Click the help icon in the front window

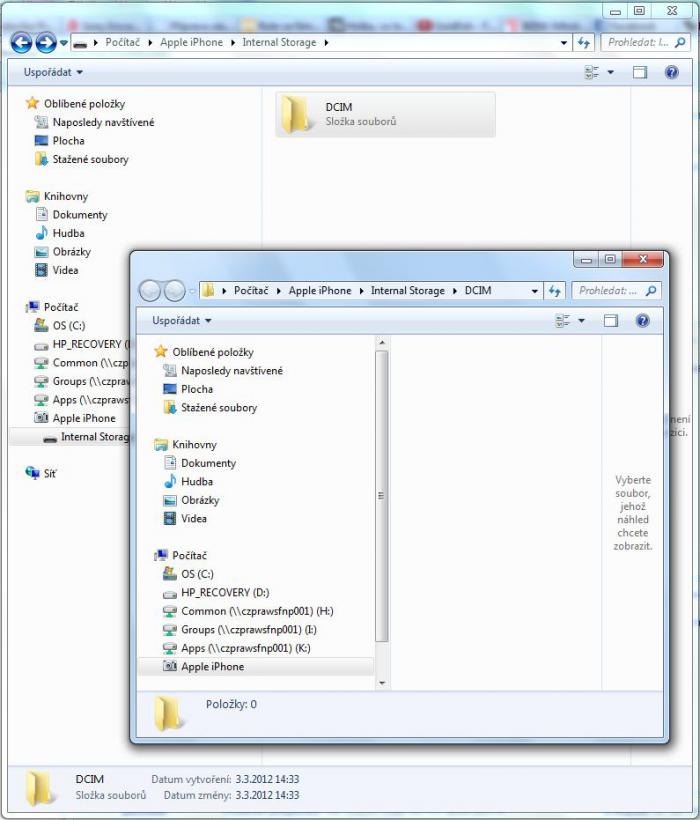[642, 321]
